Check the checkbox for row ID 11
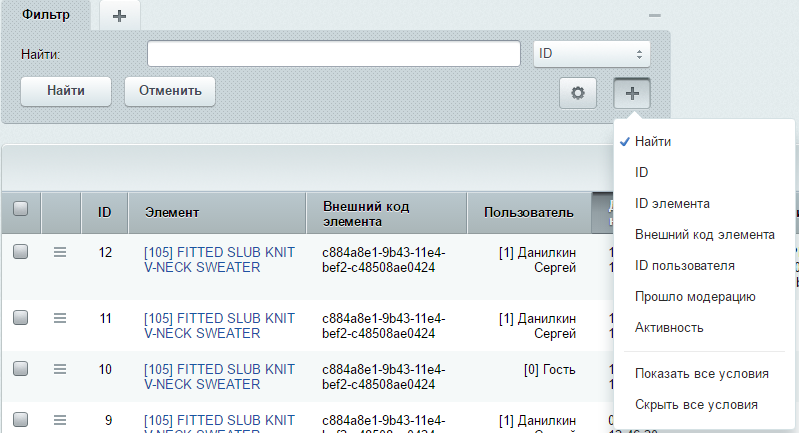This screenshot has height=433, width=799. point(20,318)
